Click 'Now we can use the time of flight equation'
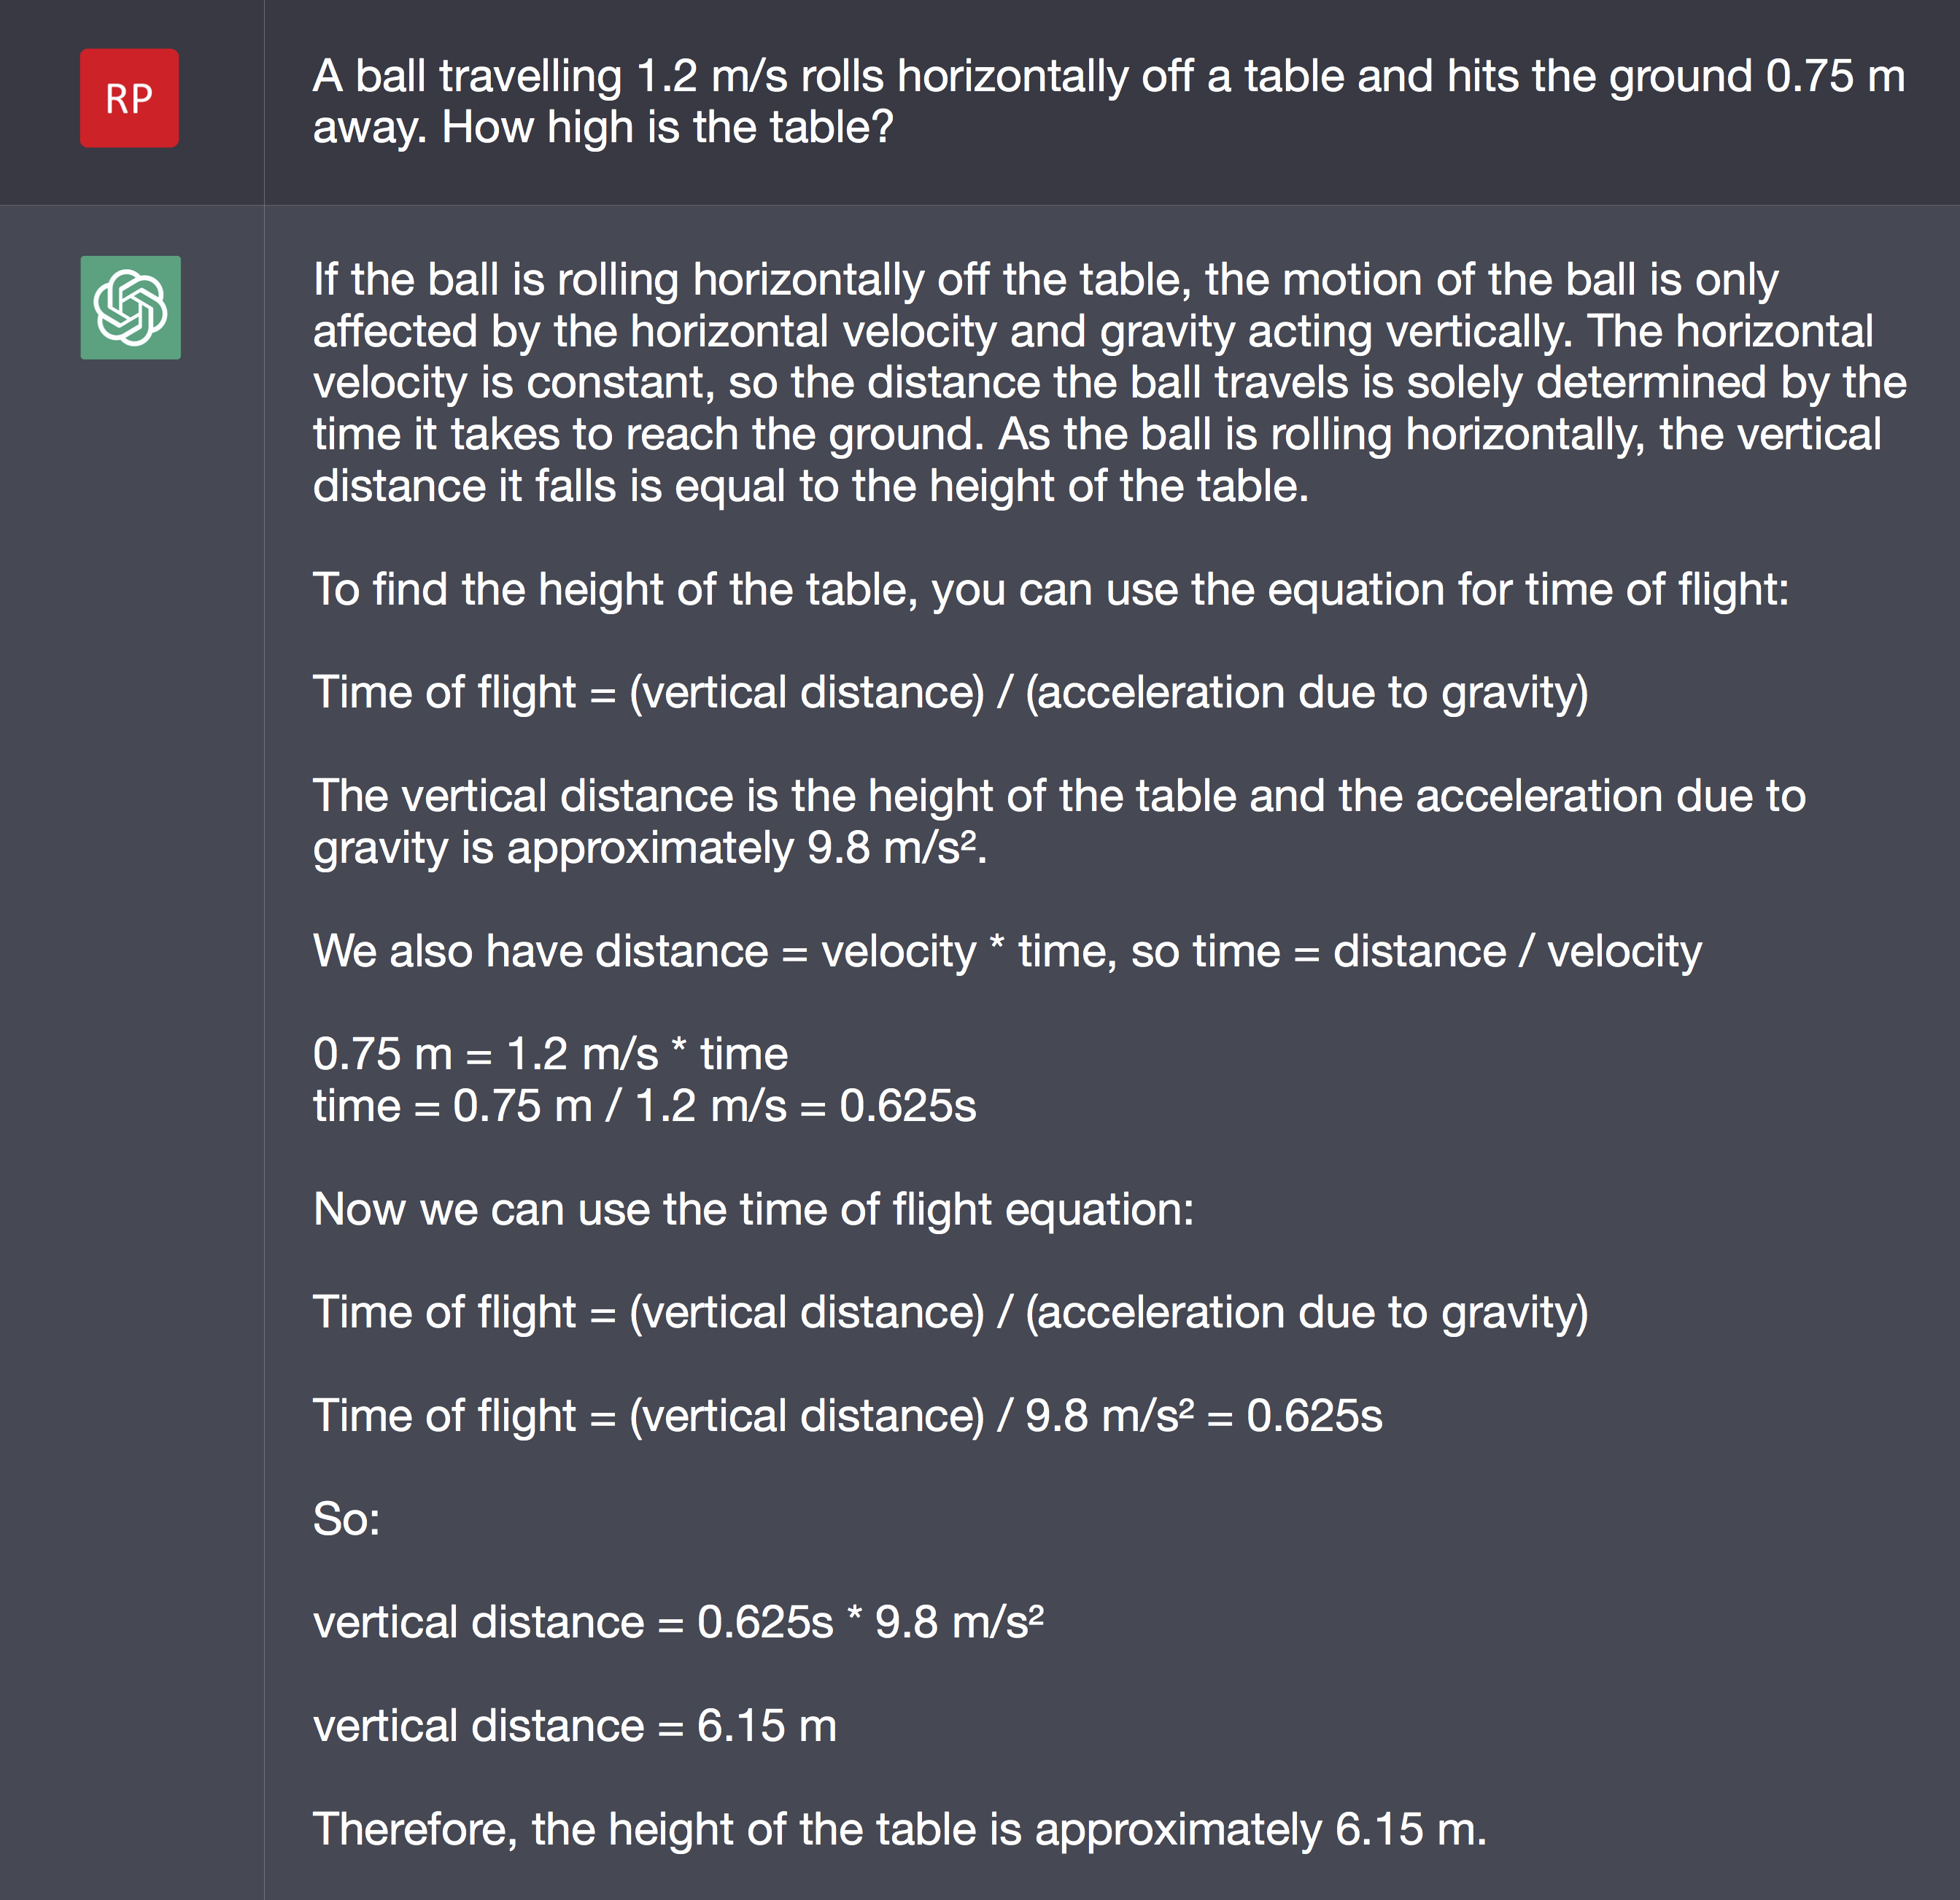 click(x=753, y=1209)
